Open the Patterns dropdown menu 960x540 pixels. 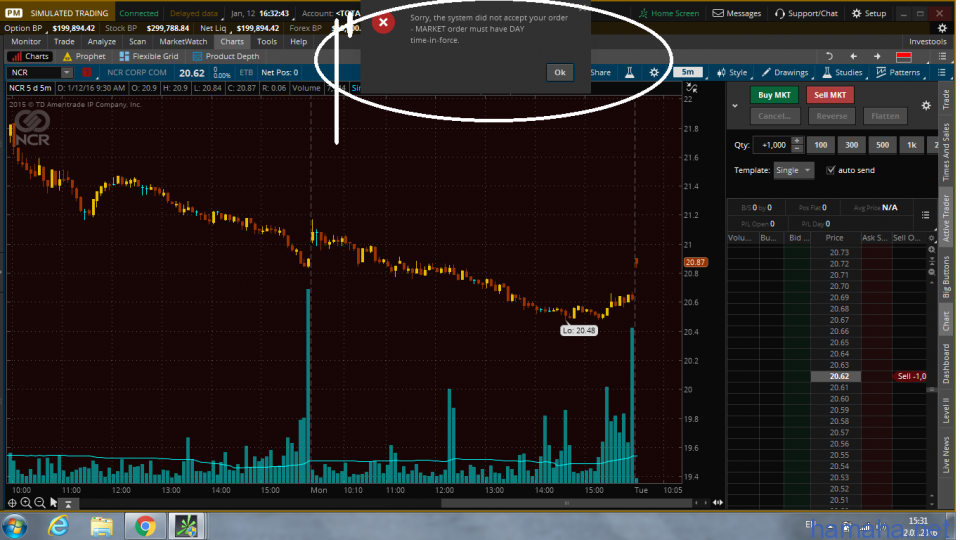(901, 72)
